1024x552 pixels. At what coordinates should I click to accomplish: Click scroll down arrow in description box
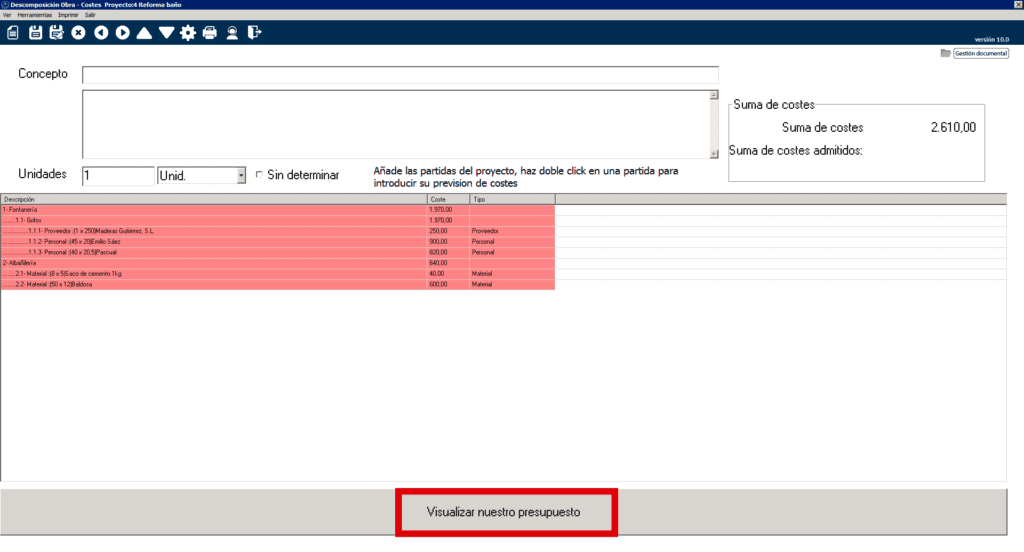coord(714,154)
